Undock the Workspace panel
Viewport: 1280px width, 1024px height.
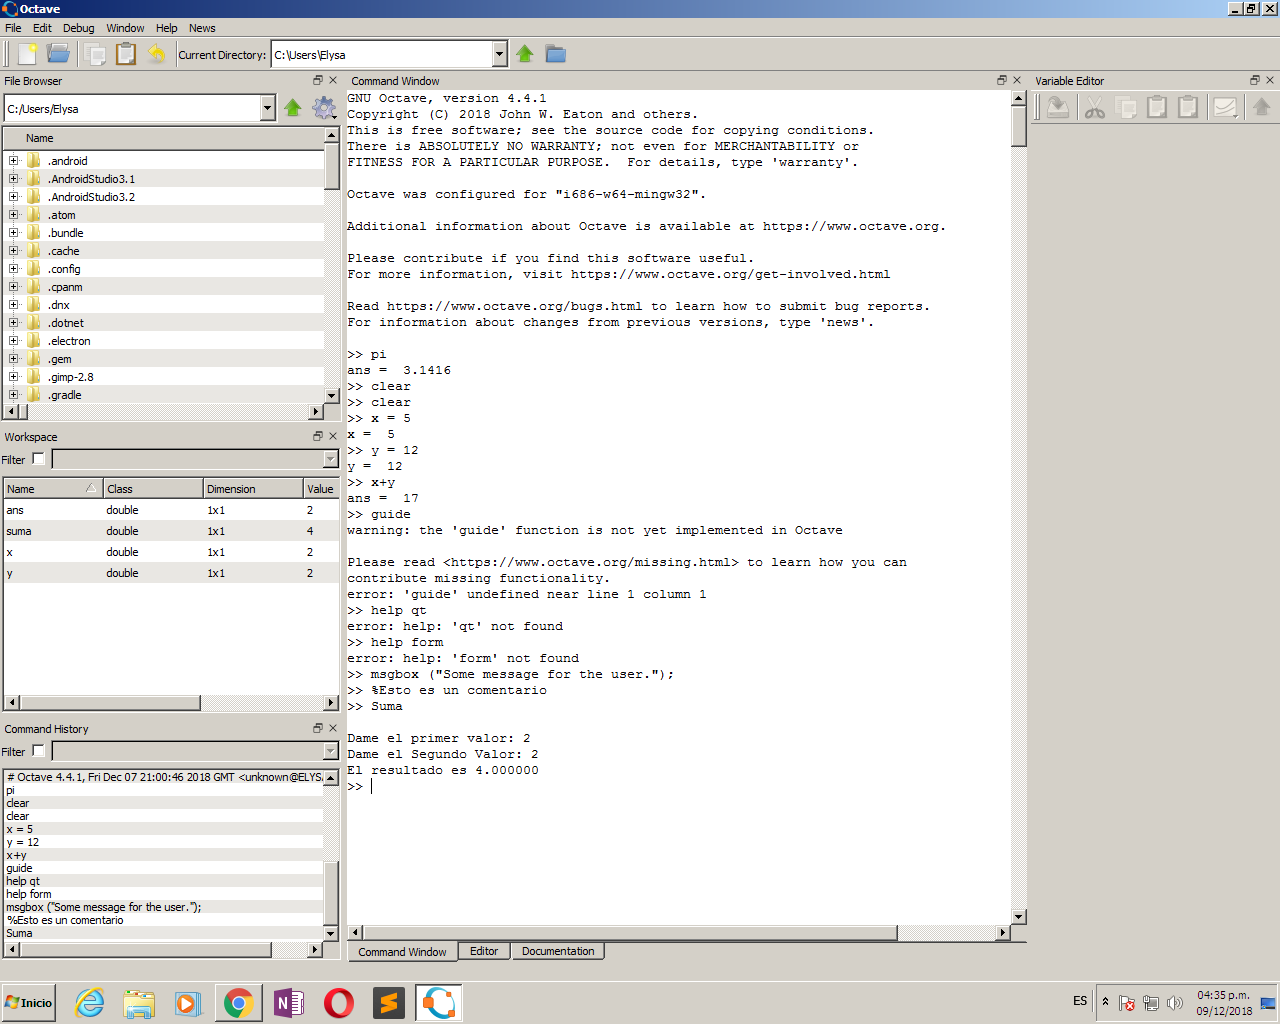tap(318, 436)
